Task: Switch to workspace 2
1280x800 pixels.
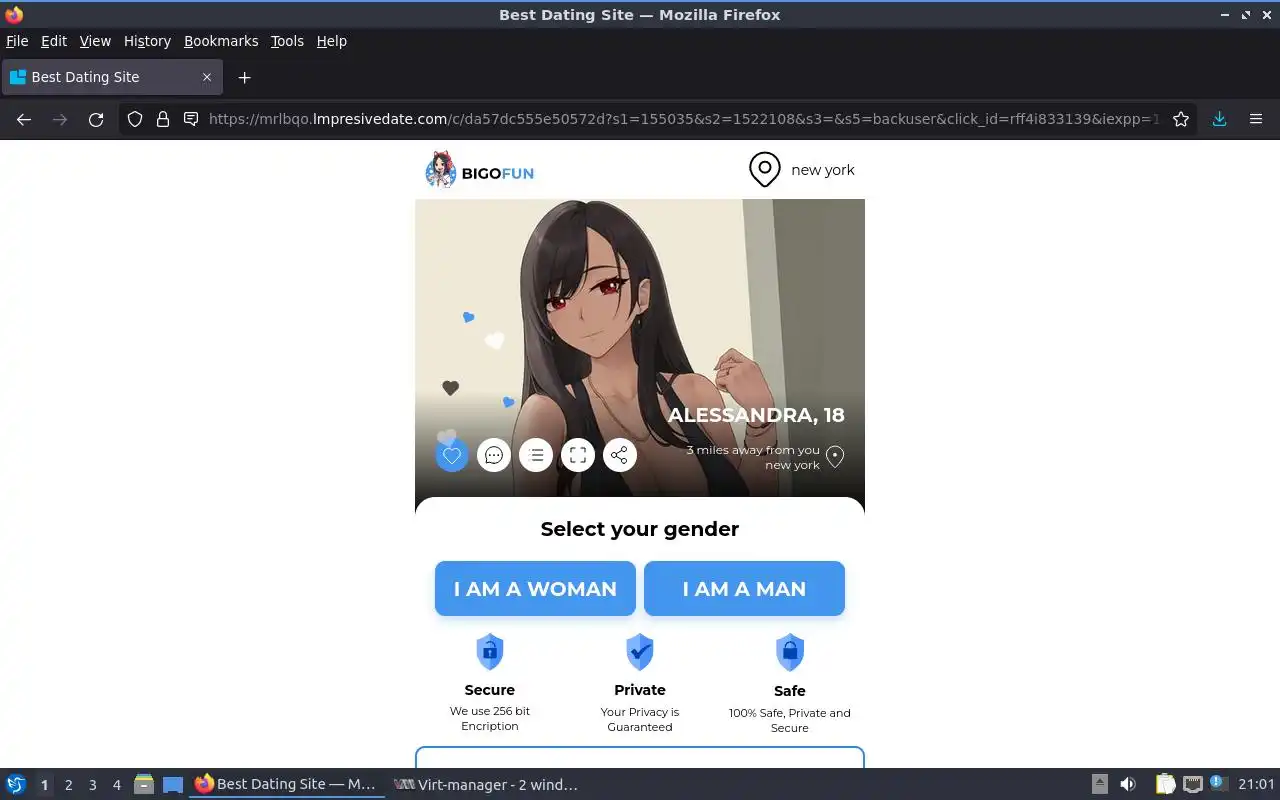Action: click(68, 785)
